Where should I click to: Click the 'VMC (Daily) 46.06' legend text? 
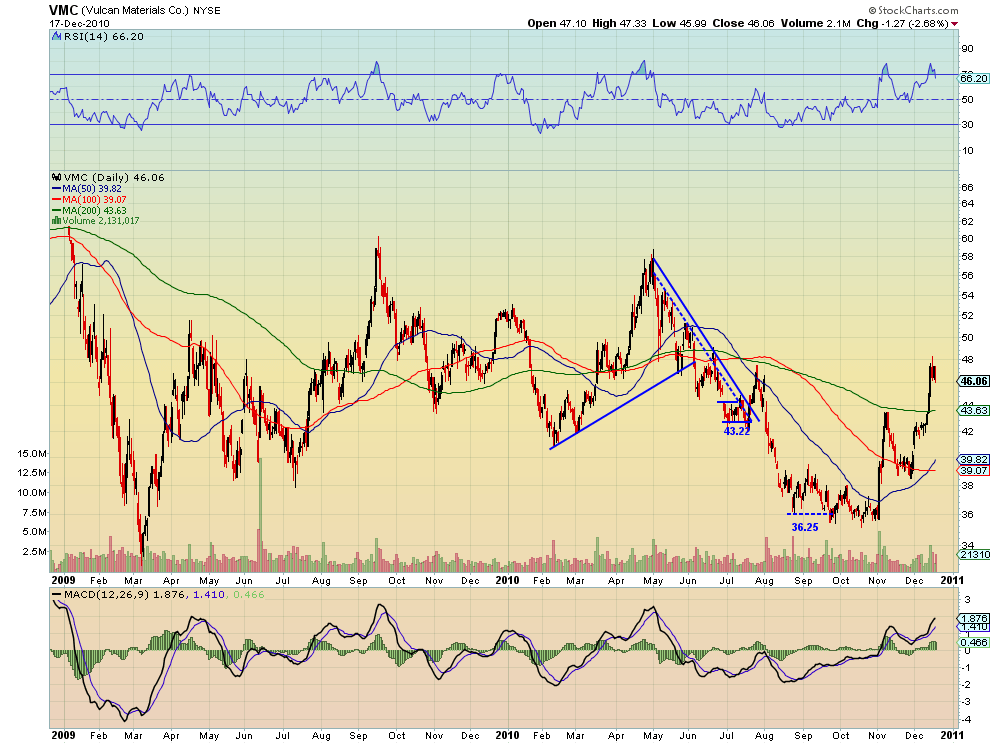[x=114, y=177]
